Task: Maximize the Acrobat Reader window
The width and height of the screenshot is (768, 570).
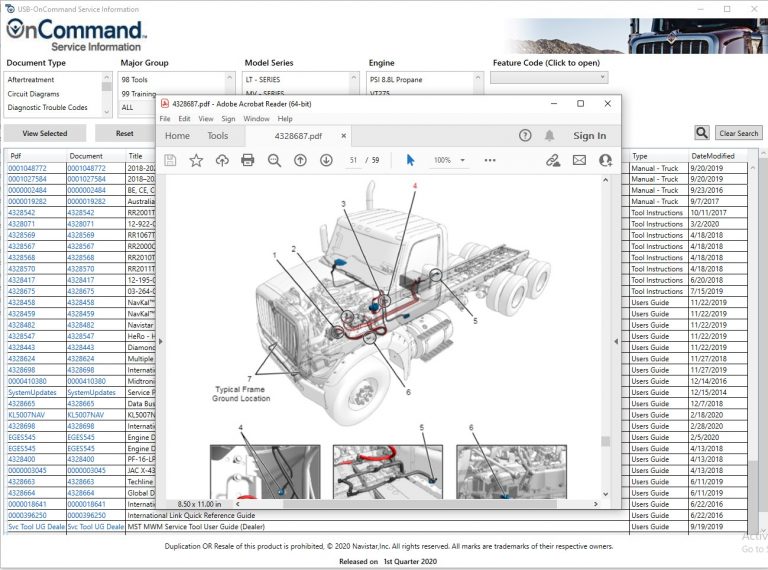Action: coord(580,104)
